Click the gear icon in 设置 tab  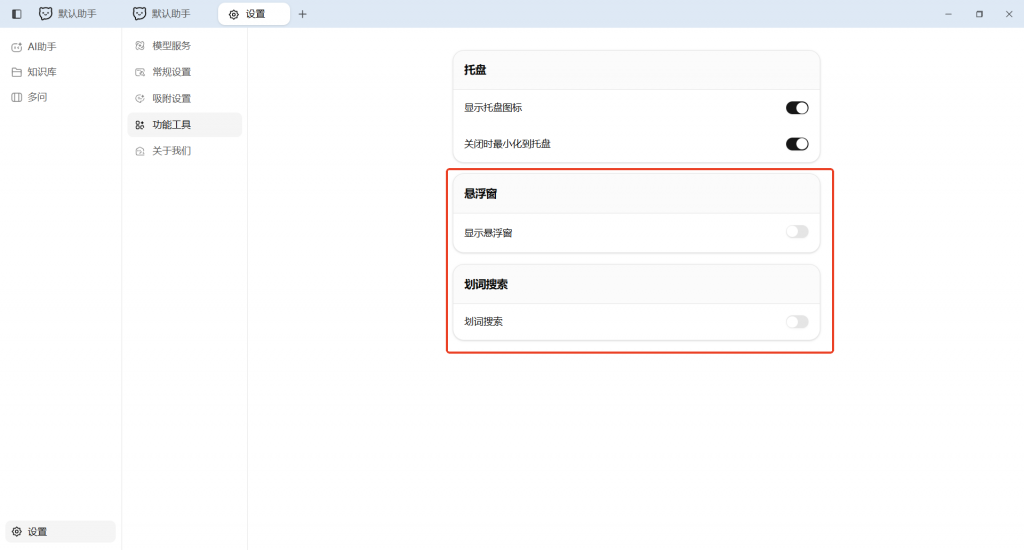tap(234, 14)
